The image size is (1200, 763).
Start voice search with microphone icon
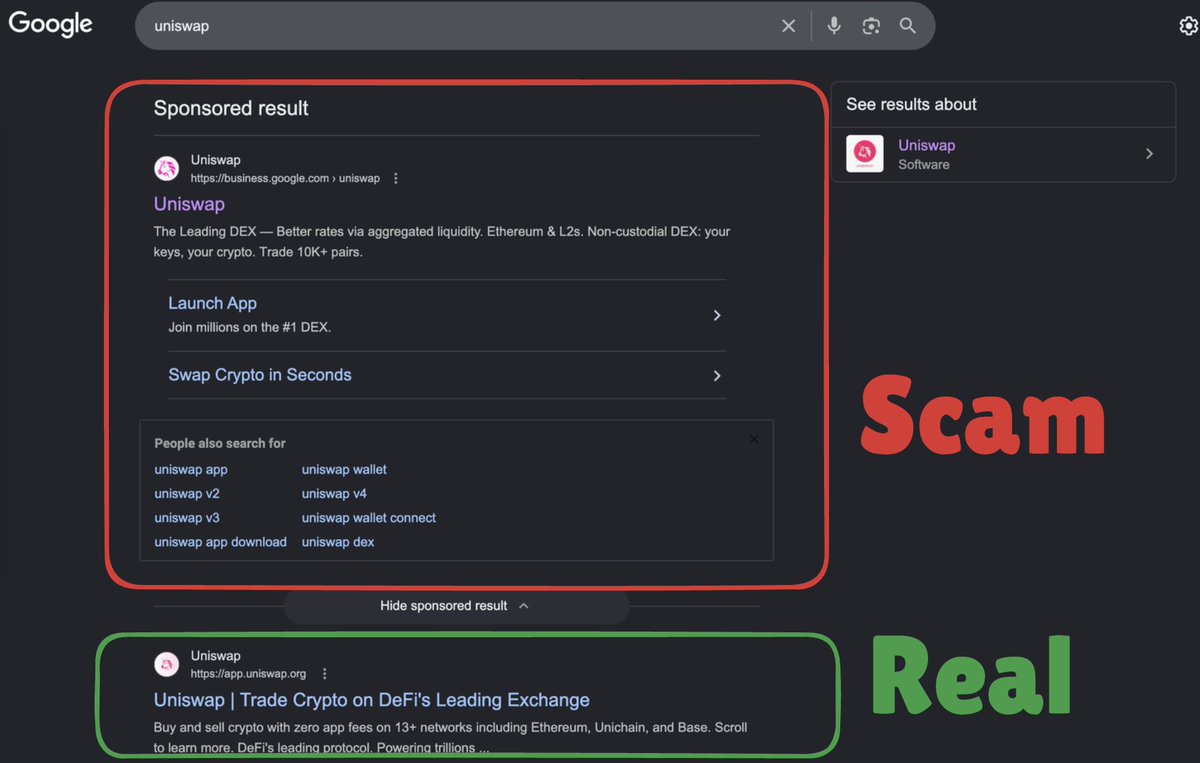point(834,26)
